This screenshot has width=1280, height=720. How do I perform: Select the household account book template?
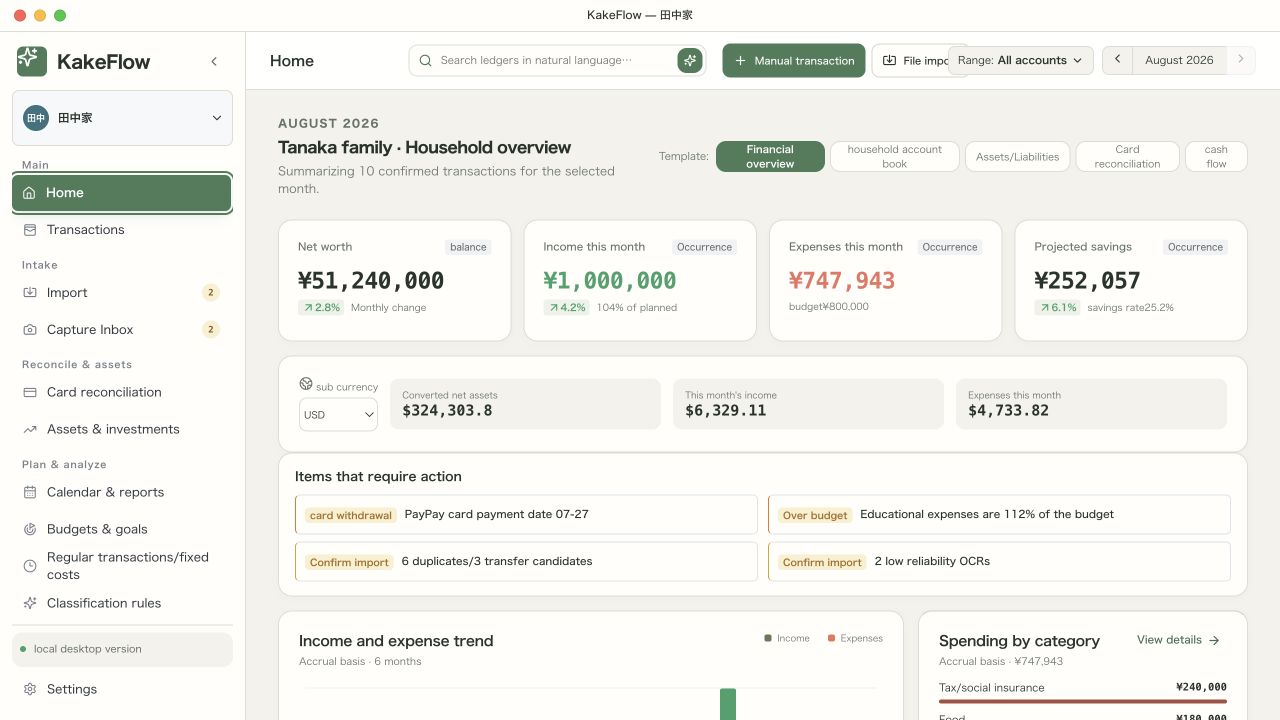pyautogui.click(x=895, y=157)
